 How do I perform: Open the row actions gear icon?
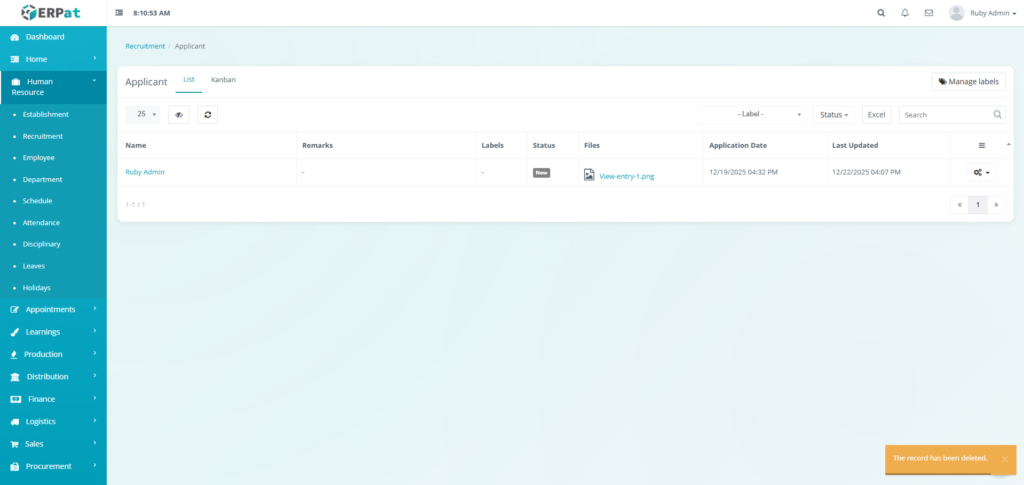click(982, 173)
